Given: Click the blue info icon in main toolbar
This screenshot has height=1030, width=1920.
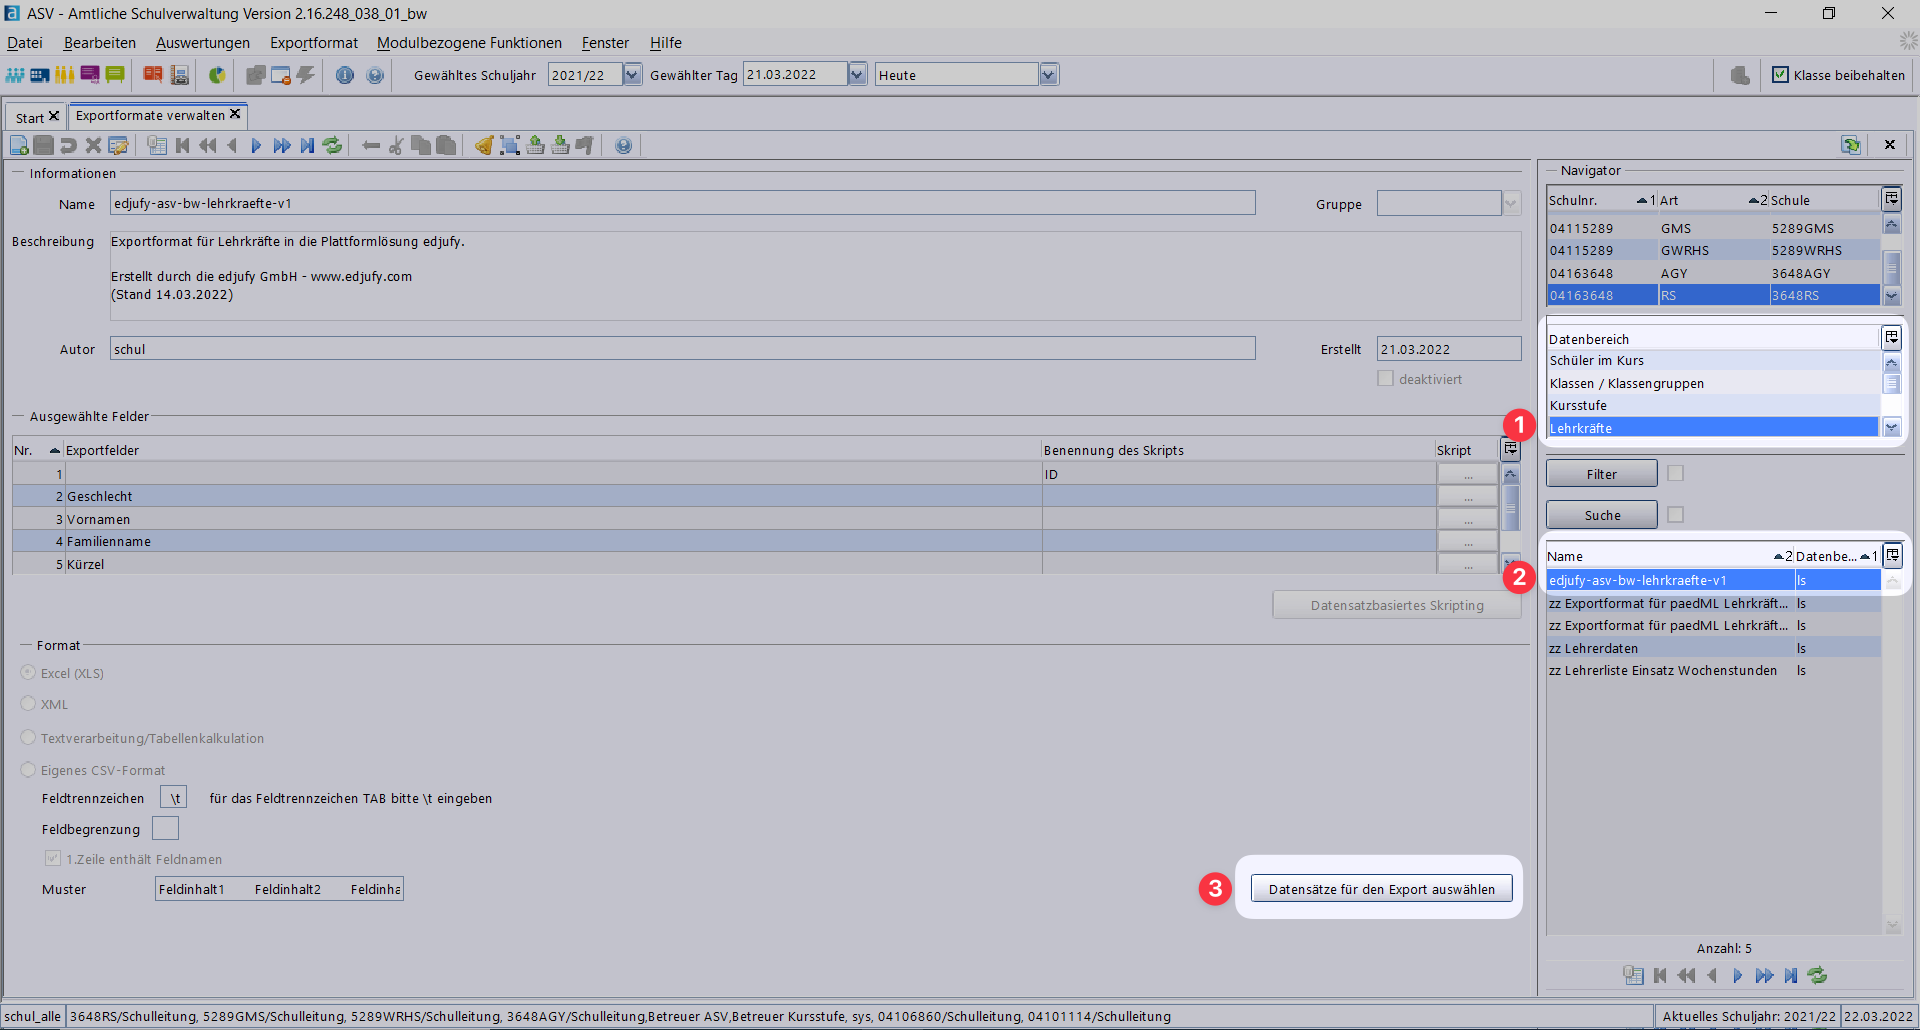Looking at the screenshot, I should point(345,75).
